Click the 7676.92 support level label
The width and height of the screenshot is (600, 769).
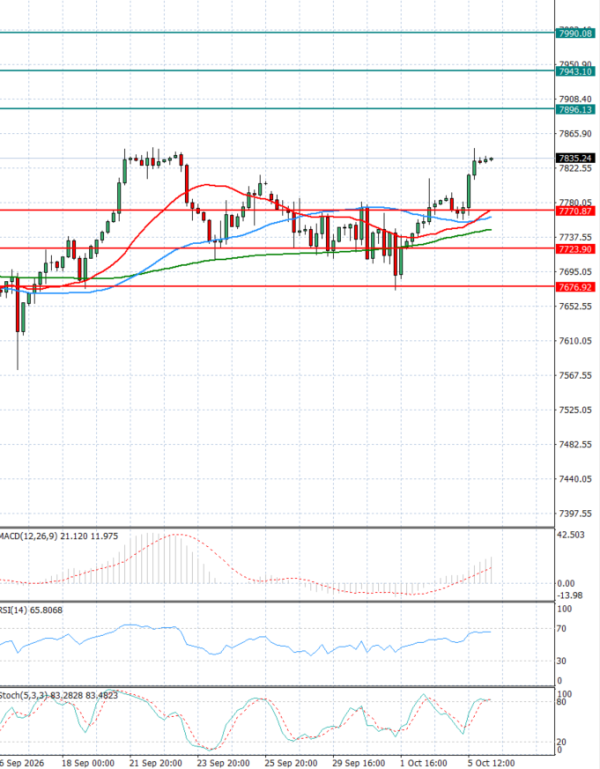(575, 287)
